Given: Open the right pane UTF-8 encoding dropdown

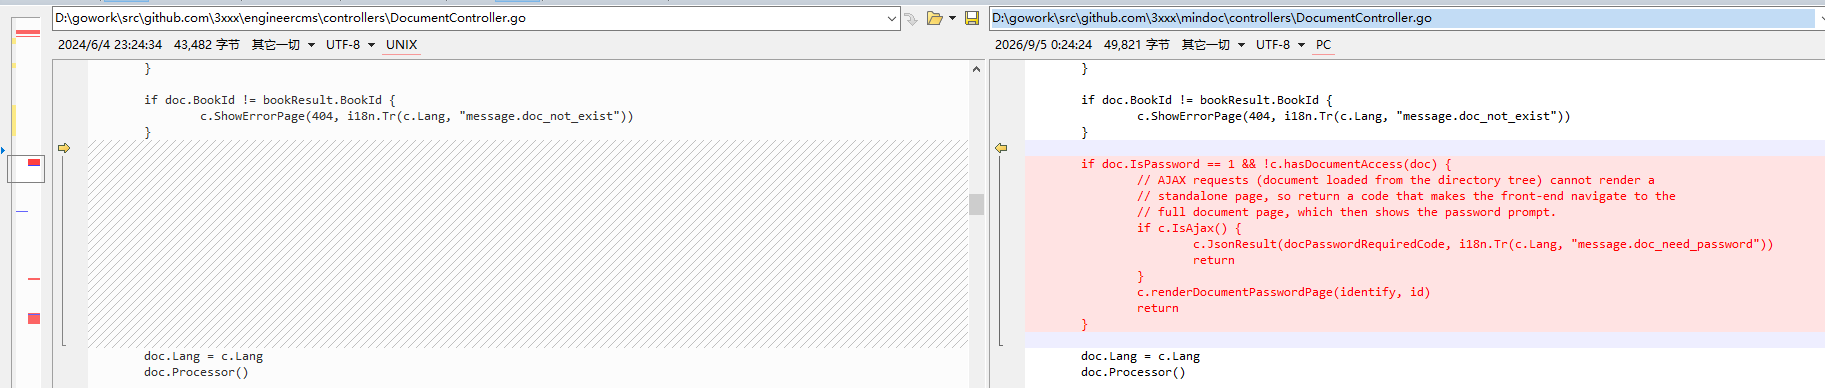Looking at the screenshot, I should click(1280, 45).
